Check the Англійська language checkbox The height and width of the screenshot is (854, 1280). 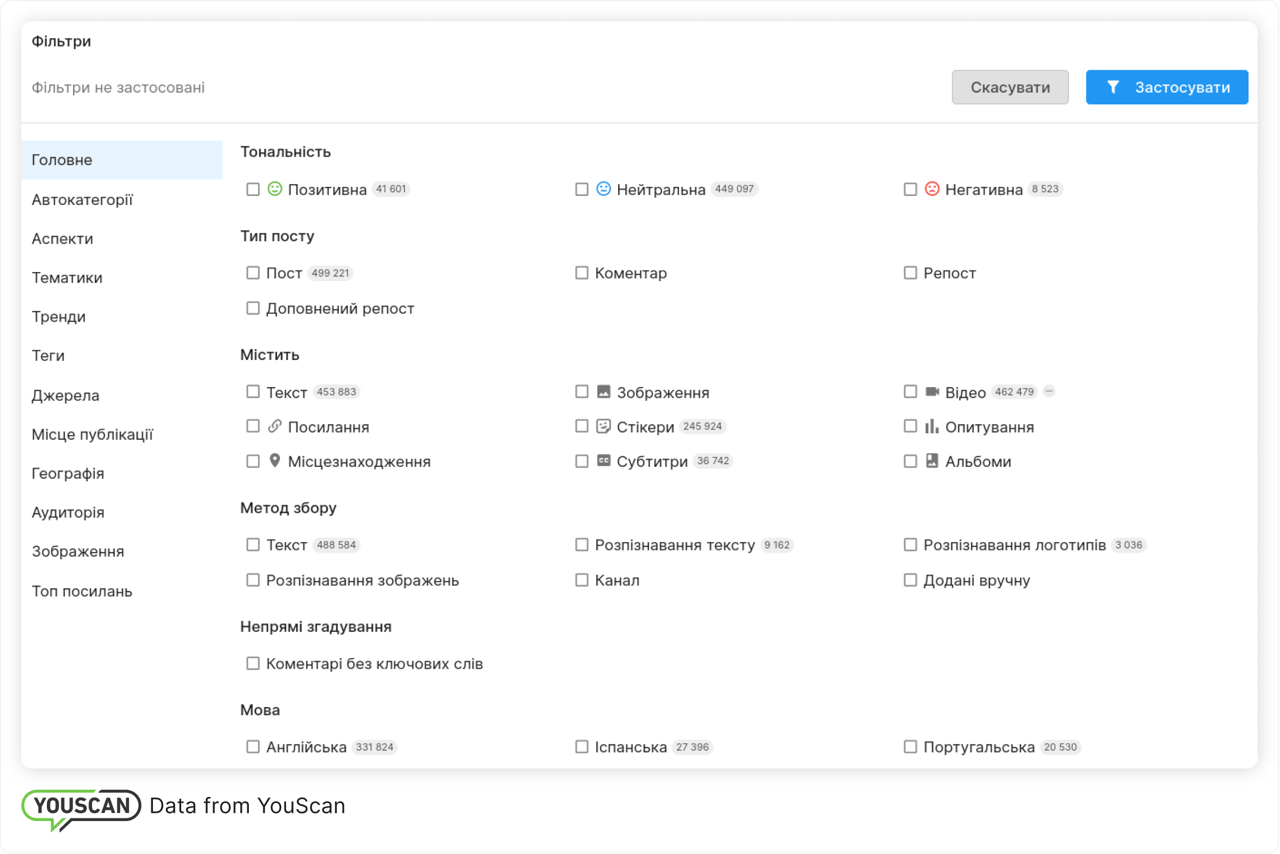(253, 747)
